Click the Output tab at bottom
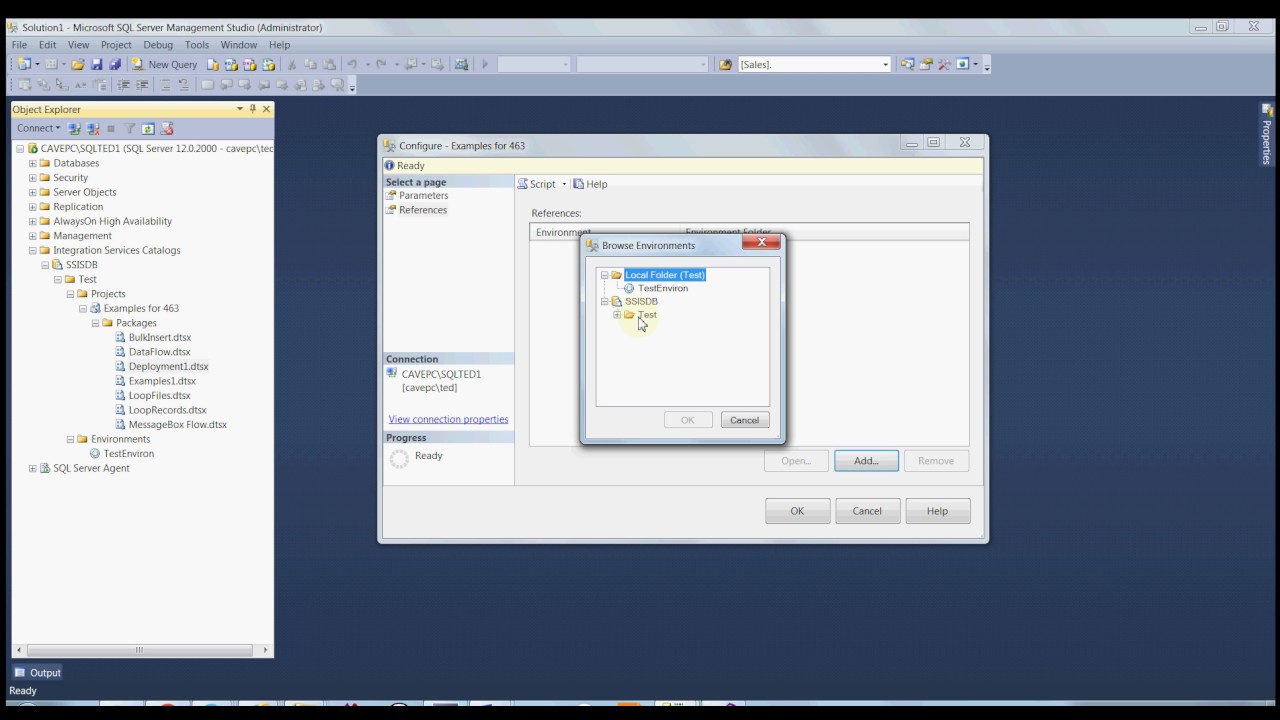Viewport: 1280px width, 720px height. [x=37, y=673]
